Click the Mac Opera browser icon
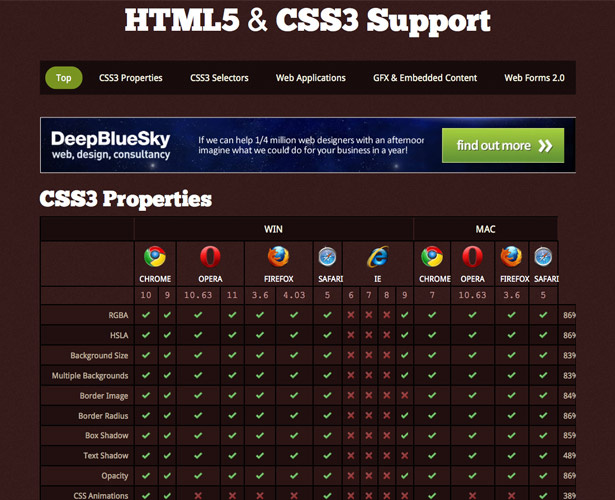This screenshot has width=615, height=500. (472, 256)
